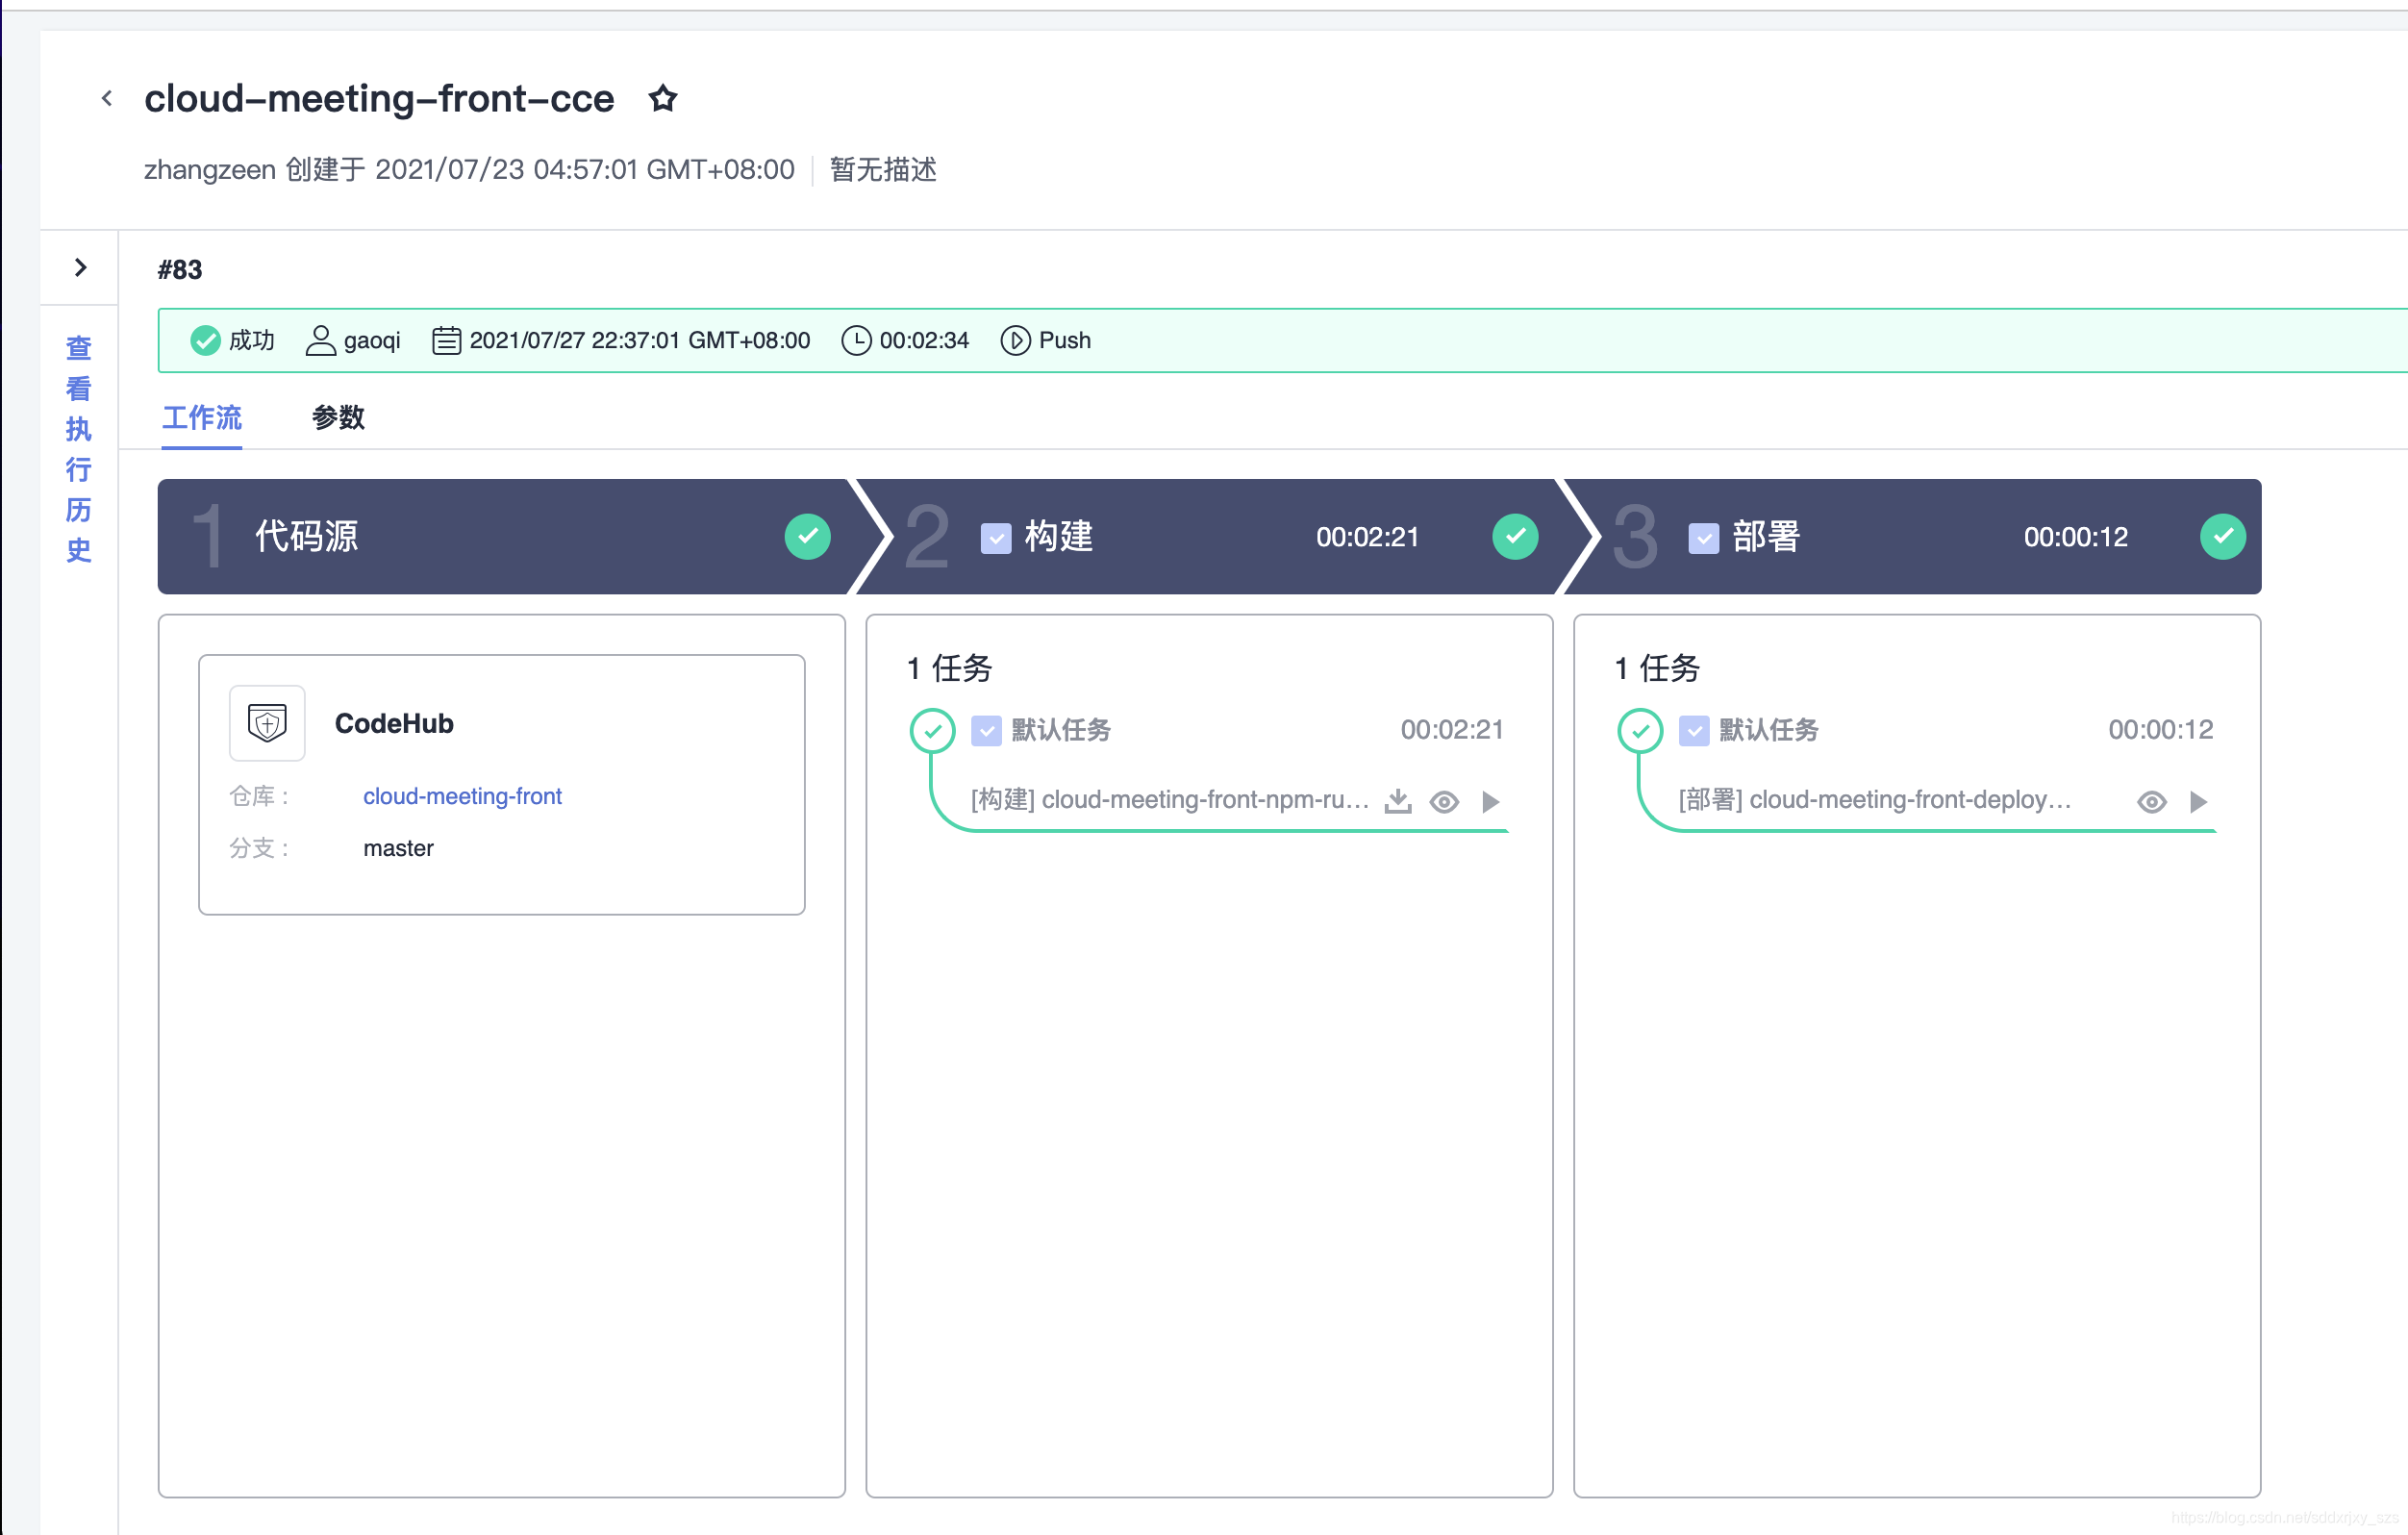
Task: Click the Push trigger play-circle icon
Action: point(1015,340)
